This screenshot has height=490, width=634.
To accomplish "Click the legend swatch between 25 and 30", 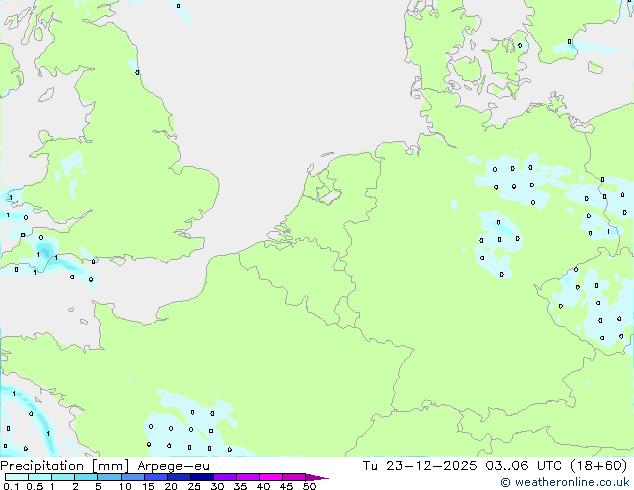I will click(201, 477).
